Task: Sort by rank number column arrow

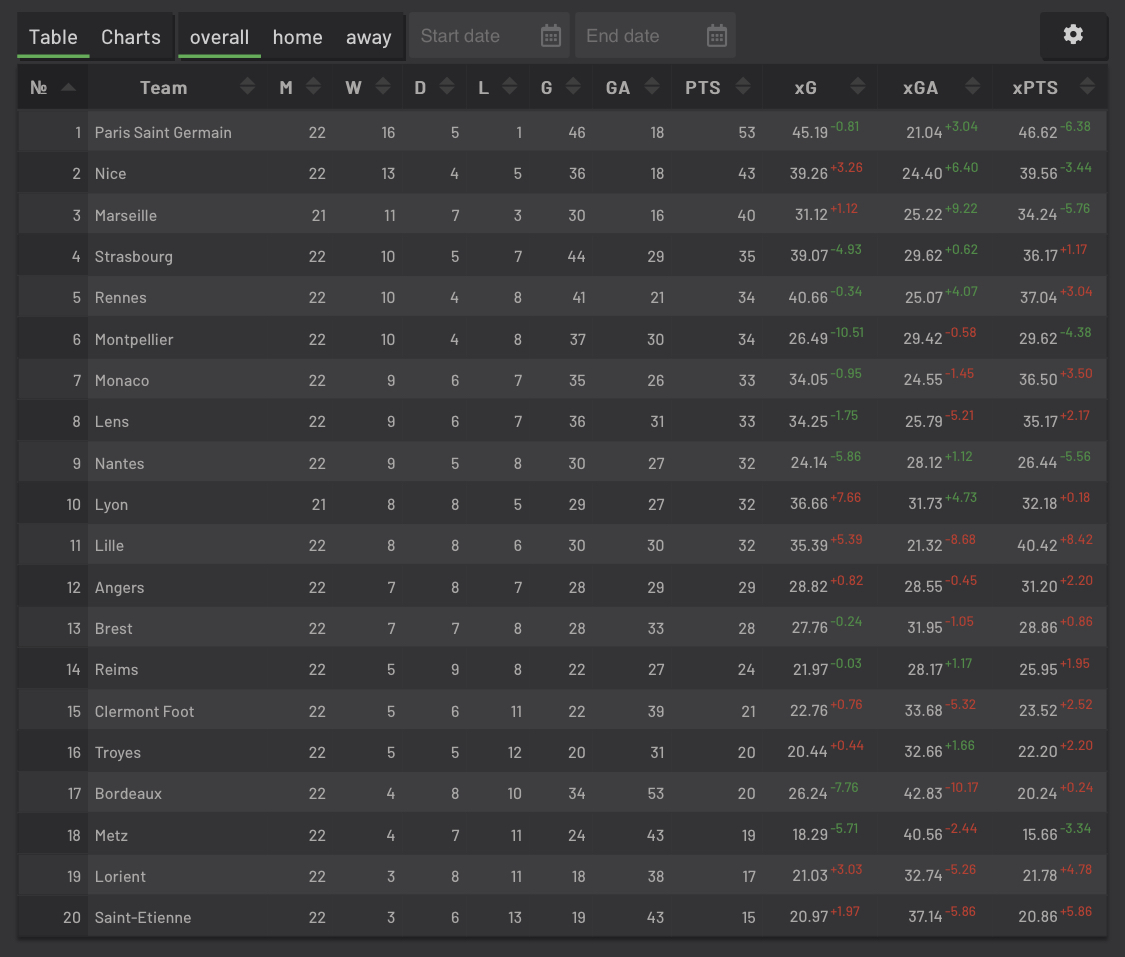Action: tap(68, 88)
